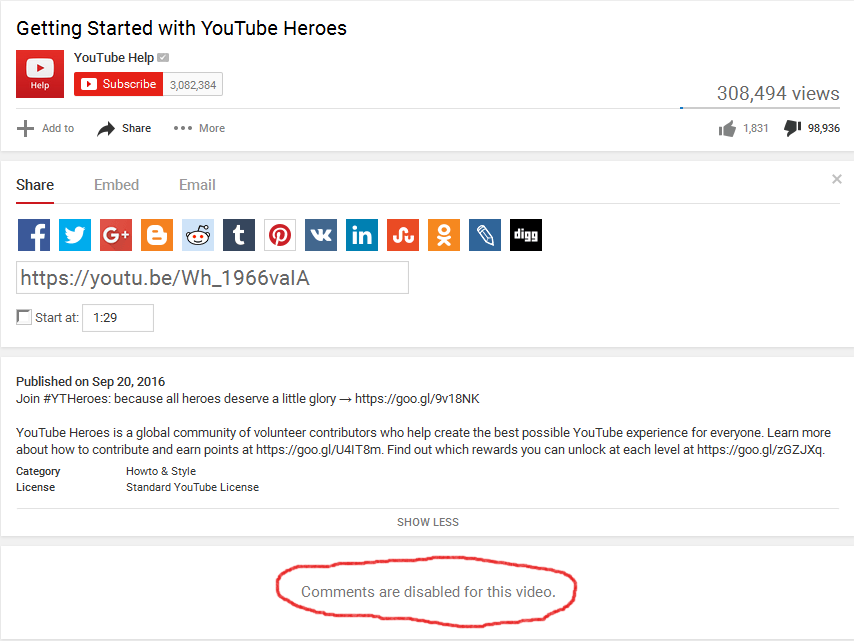The width and height of the screenshot is (854, 641).
Task: Click the Standard YouTube License text
Action: point(192,487)
